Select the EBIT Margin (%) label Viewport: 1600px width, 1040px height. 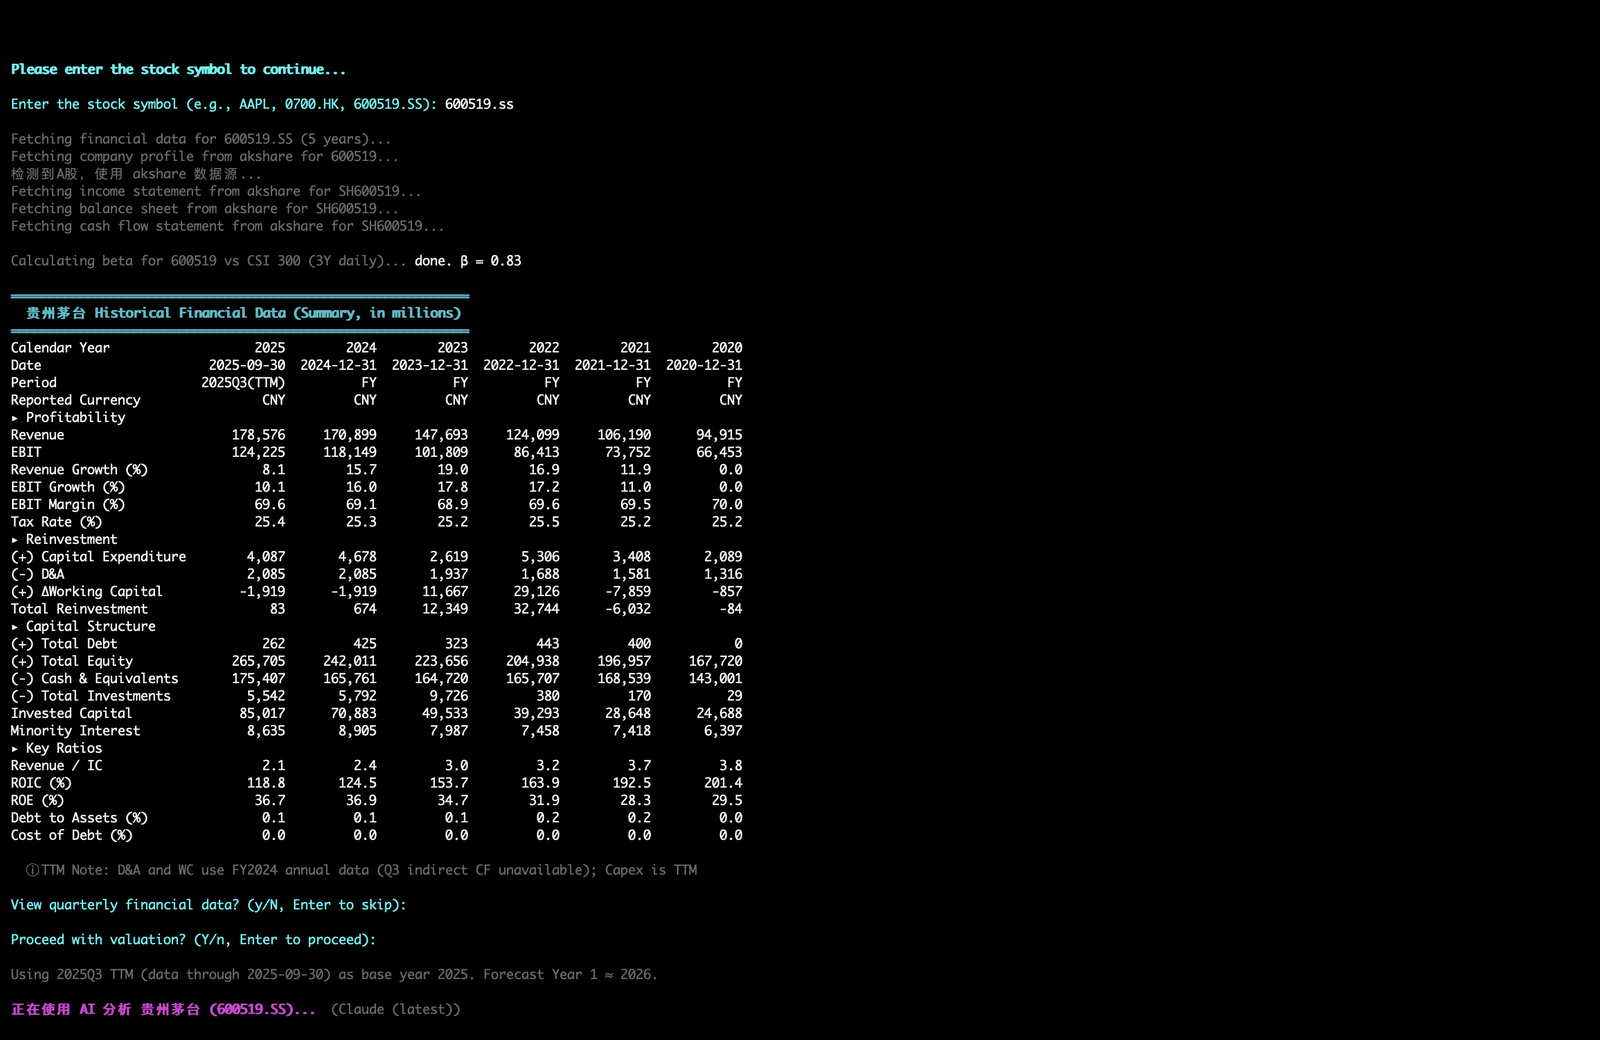[x=68, y=505]
